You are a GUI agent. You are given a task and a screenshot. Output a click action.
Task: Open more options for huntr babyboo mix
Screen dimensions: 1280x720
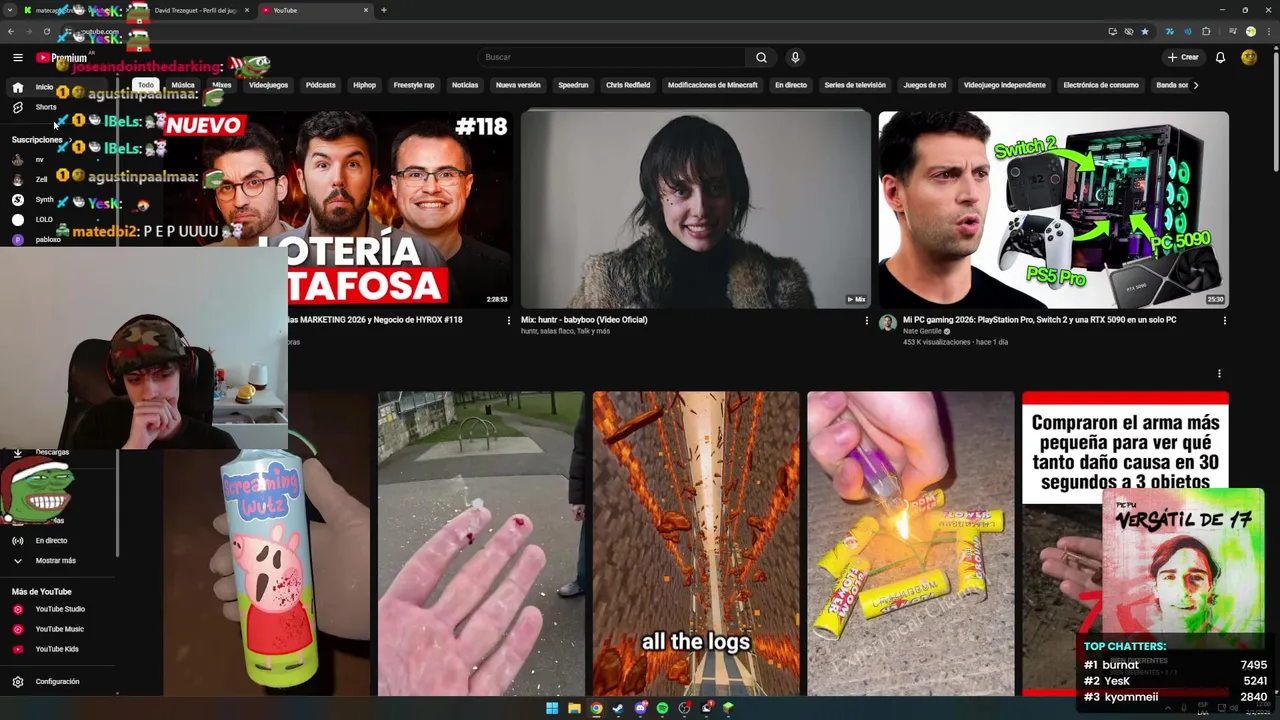(866, 321)
